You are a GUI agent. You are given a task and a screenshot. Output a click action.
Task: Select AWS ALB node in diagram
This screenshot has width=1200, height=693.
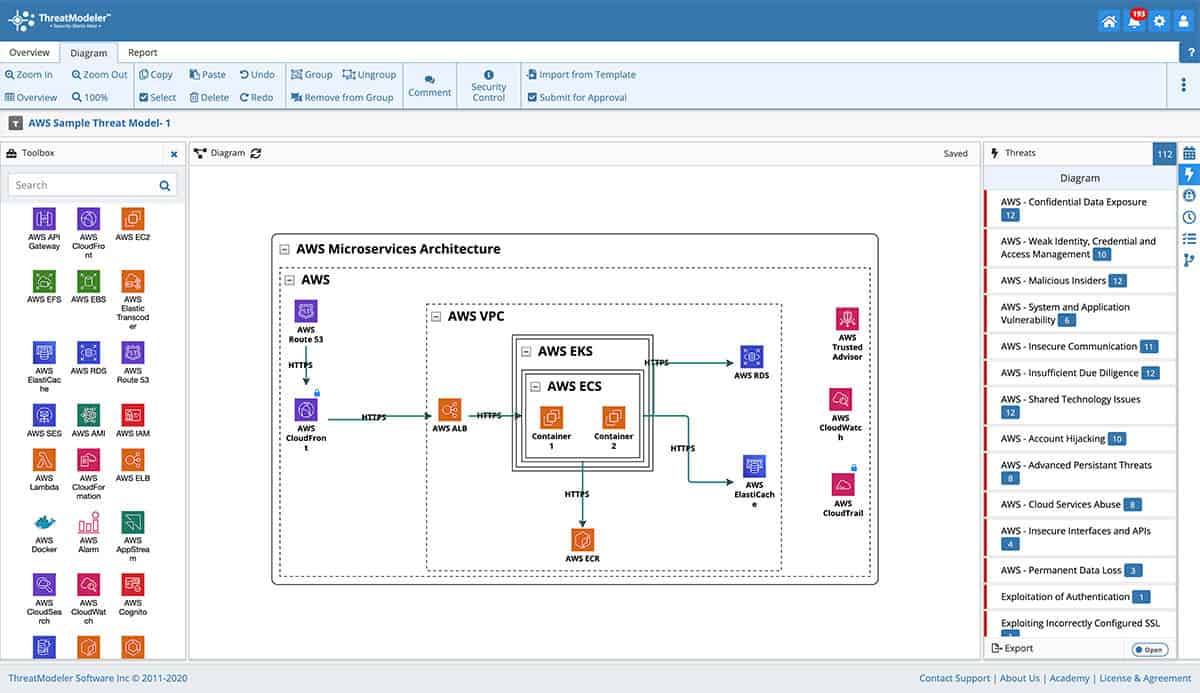tap(450, 410)
